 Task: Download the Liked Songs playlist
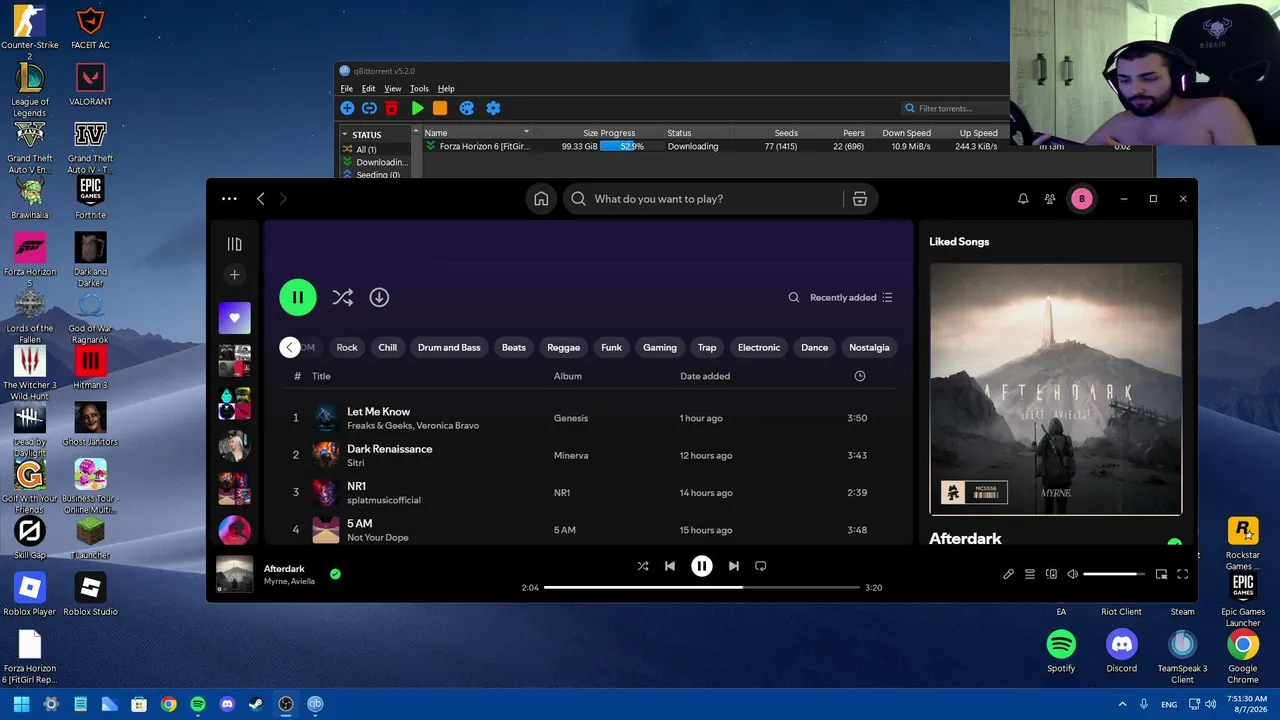click(x=379, y=297)
